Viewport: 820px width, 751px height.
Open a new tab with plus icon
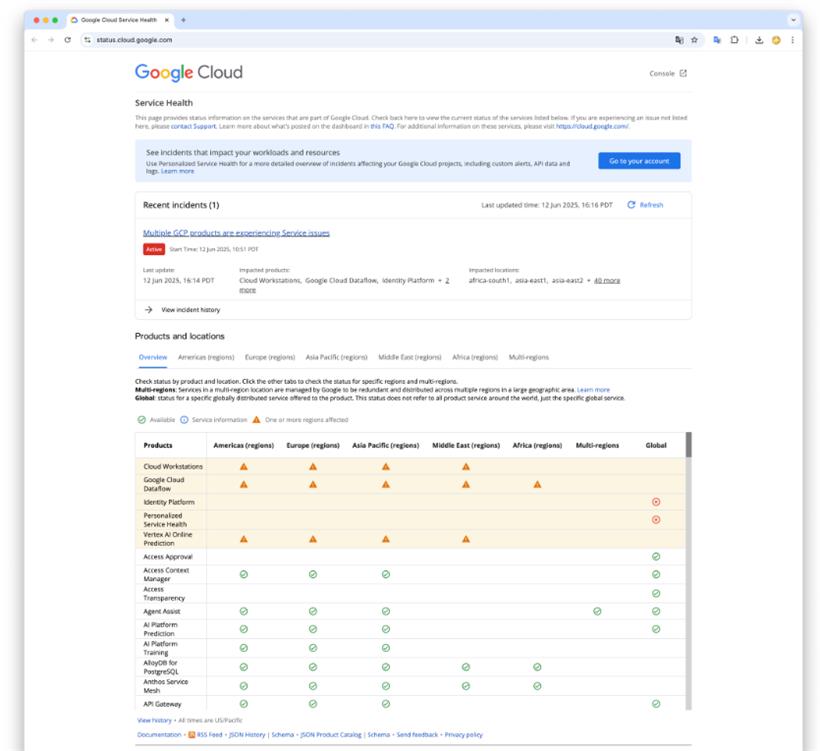point(183,20)
